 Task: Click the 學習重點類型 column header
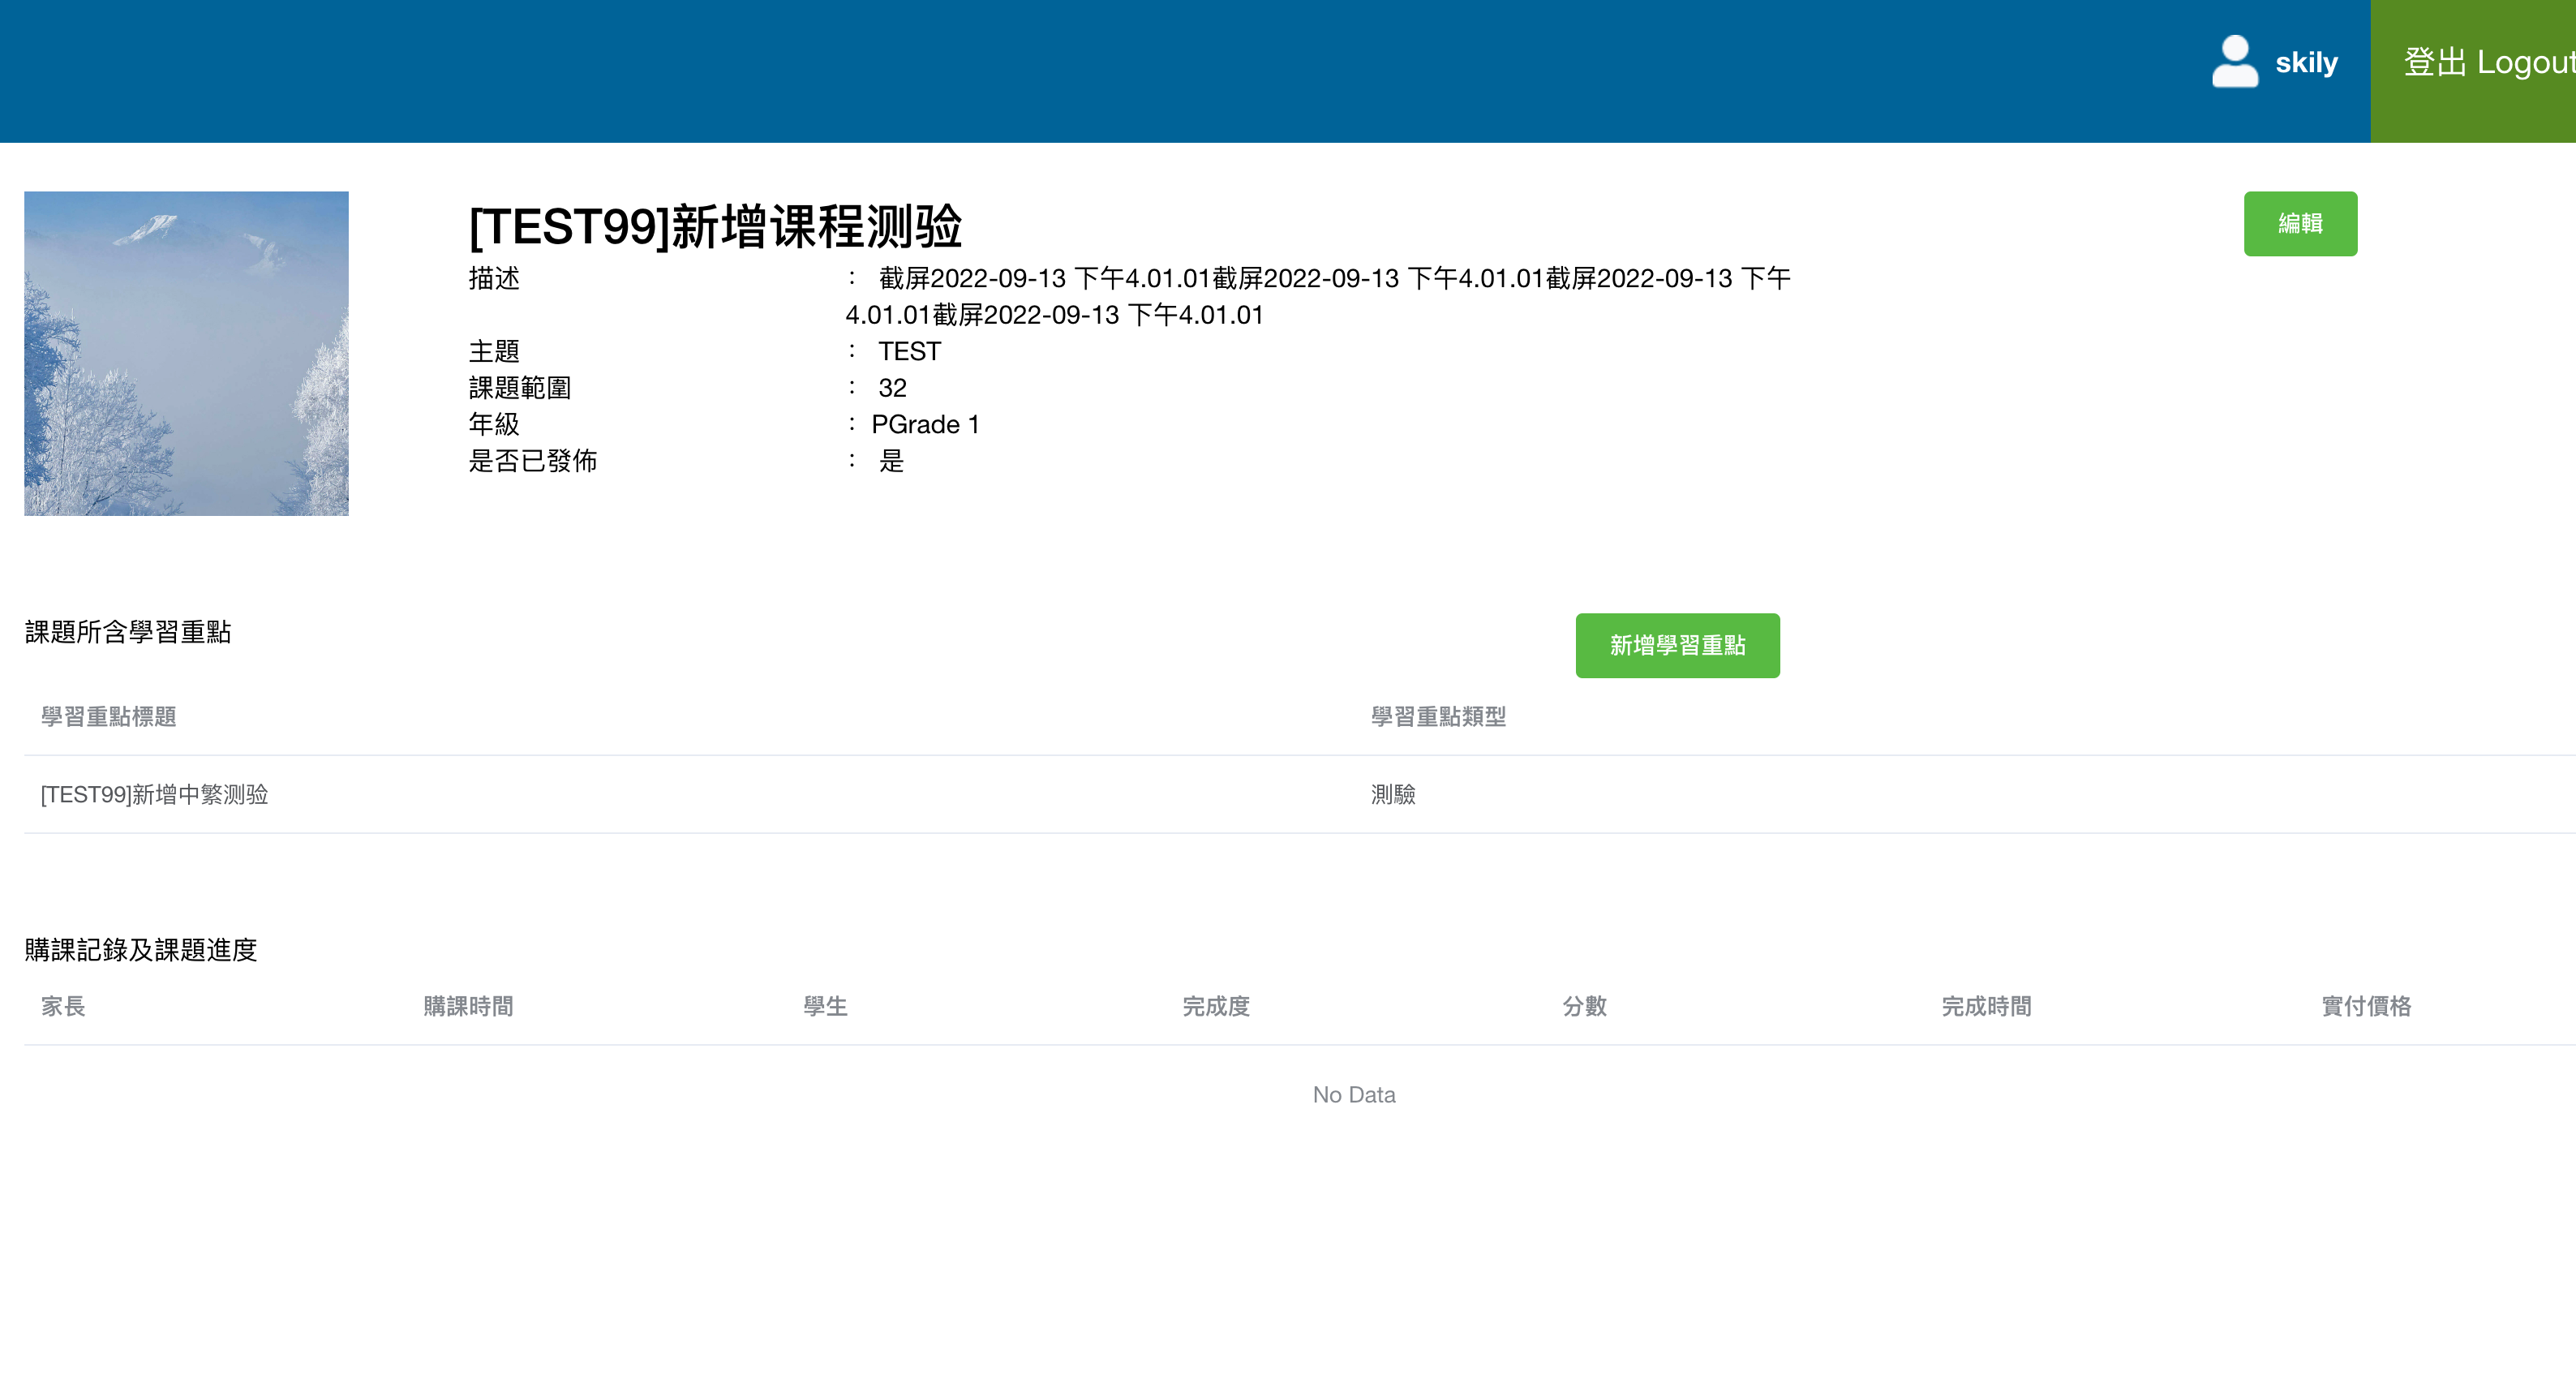[x=1438, y=716]
